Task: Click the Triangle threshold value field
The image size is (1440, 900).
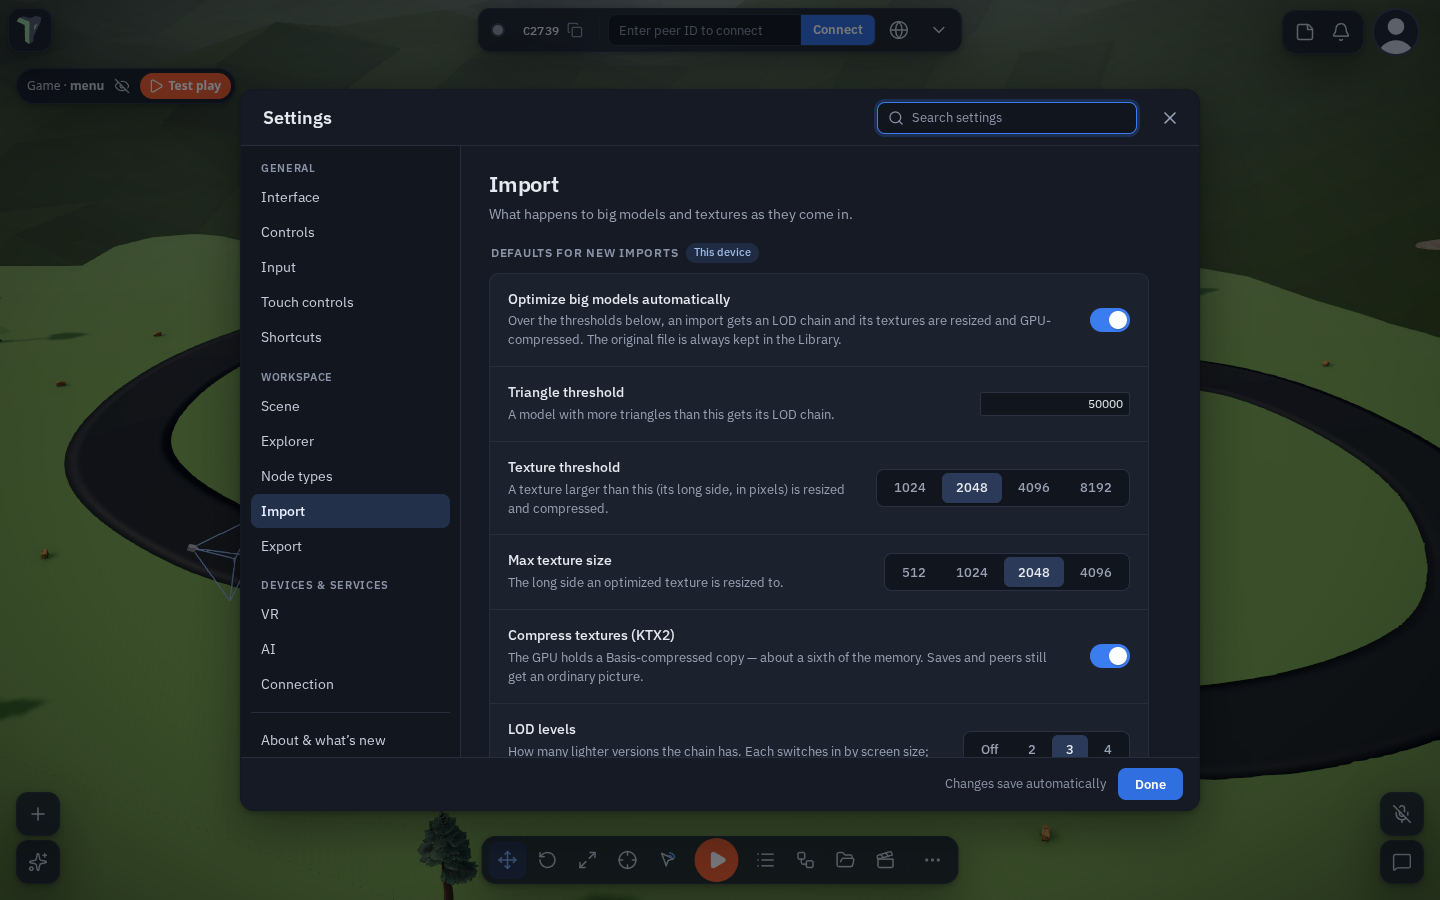Action: point(1055,404)
